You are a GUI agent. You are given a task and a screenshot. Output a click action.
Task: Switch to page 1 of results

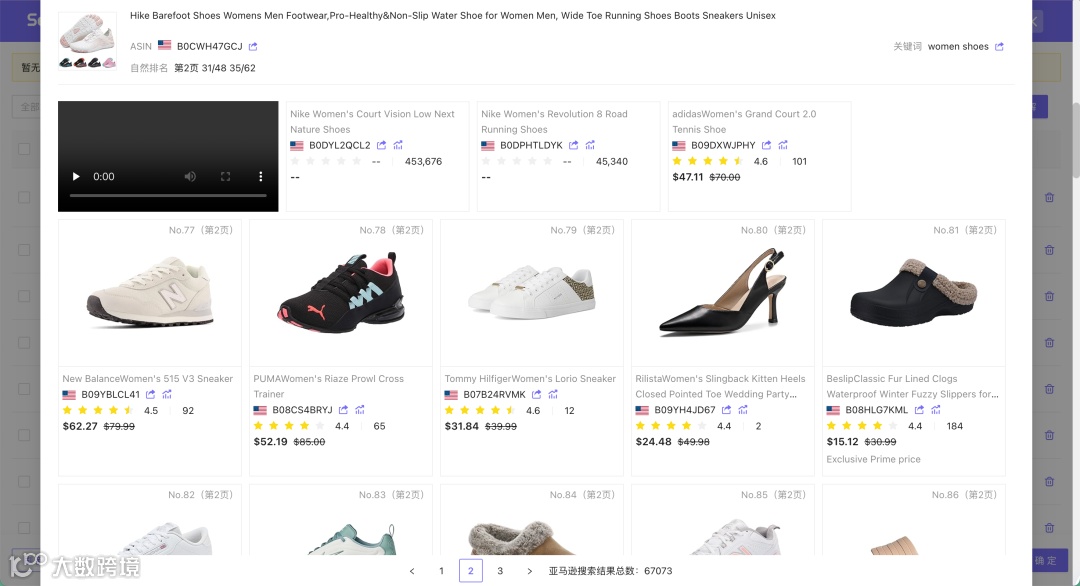click(441, 571)
